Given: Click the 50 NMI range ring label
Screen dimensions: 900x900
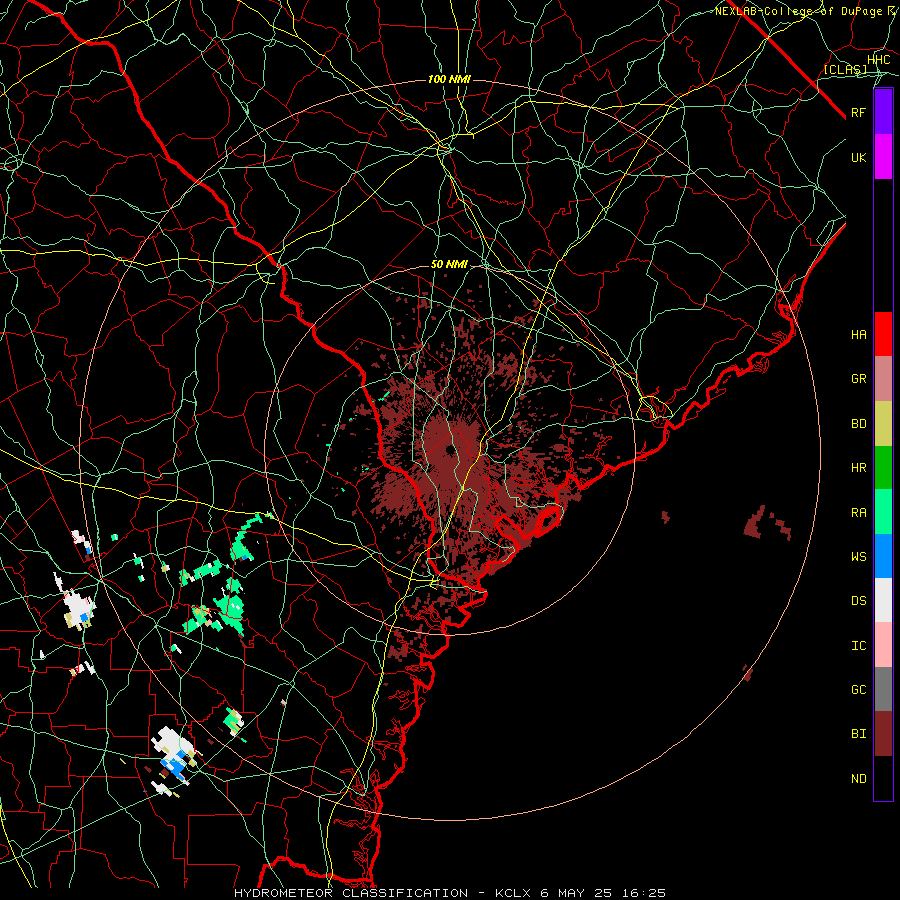Looking at the screenshot, I should pos(449,265).
